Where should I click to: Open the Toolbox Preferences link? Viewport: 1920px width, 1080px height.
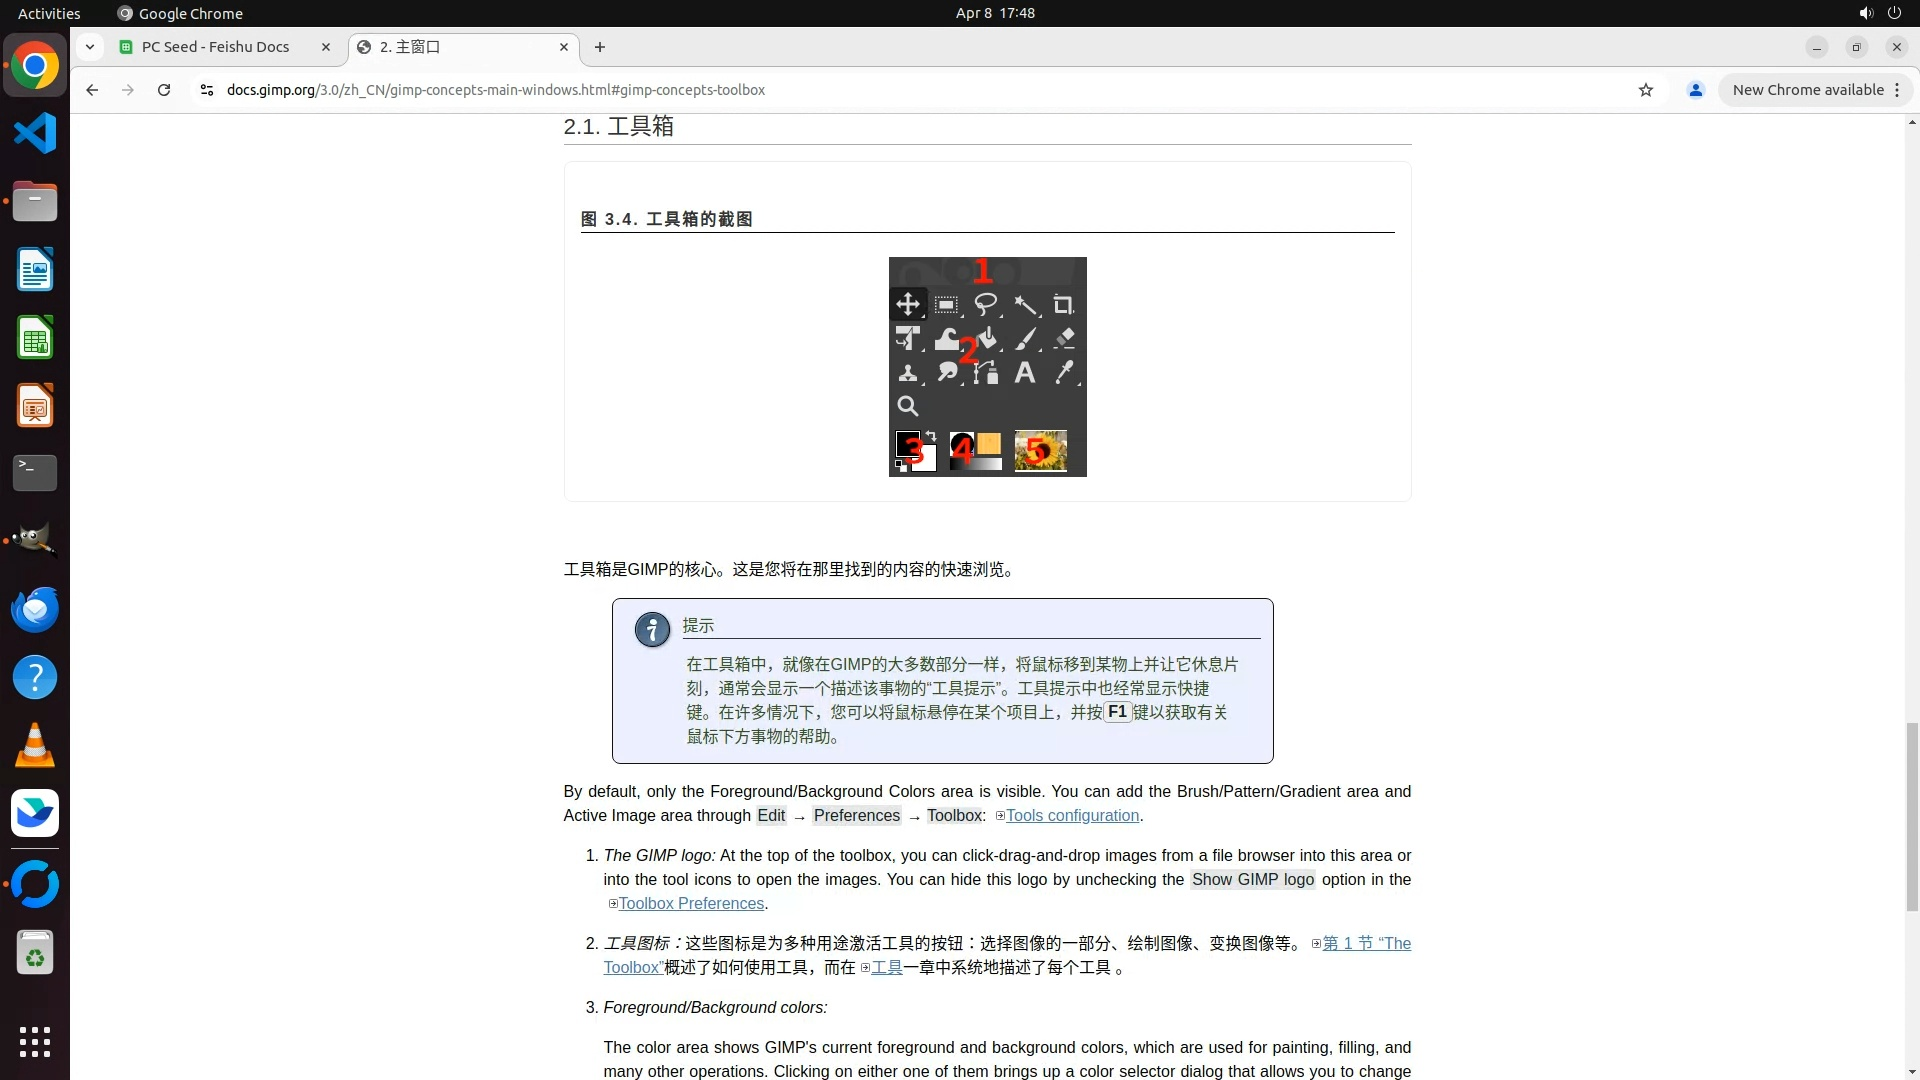(x=691, y=904)
